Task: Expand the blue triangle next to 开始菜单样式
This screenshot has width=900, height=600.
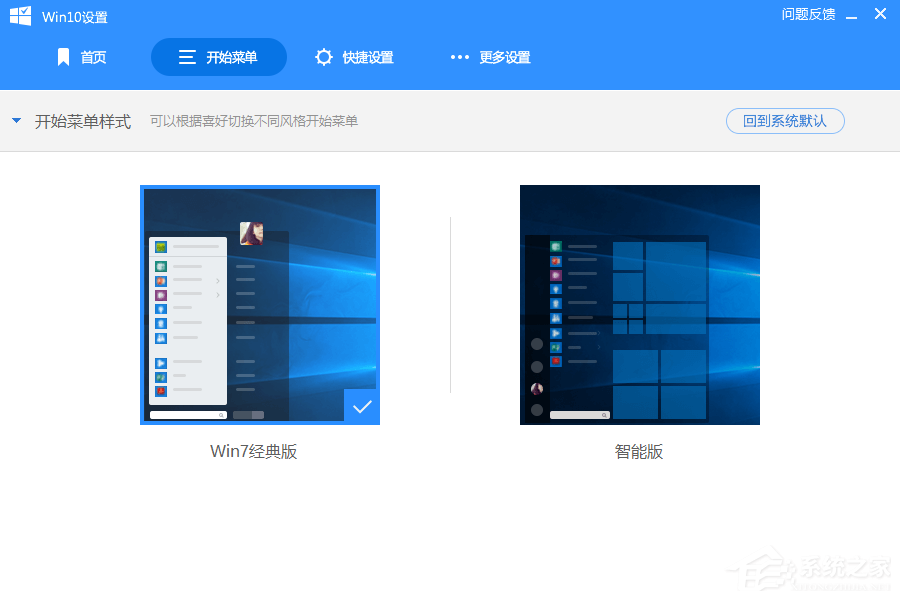Action: tap(16, 120)
